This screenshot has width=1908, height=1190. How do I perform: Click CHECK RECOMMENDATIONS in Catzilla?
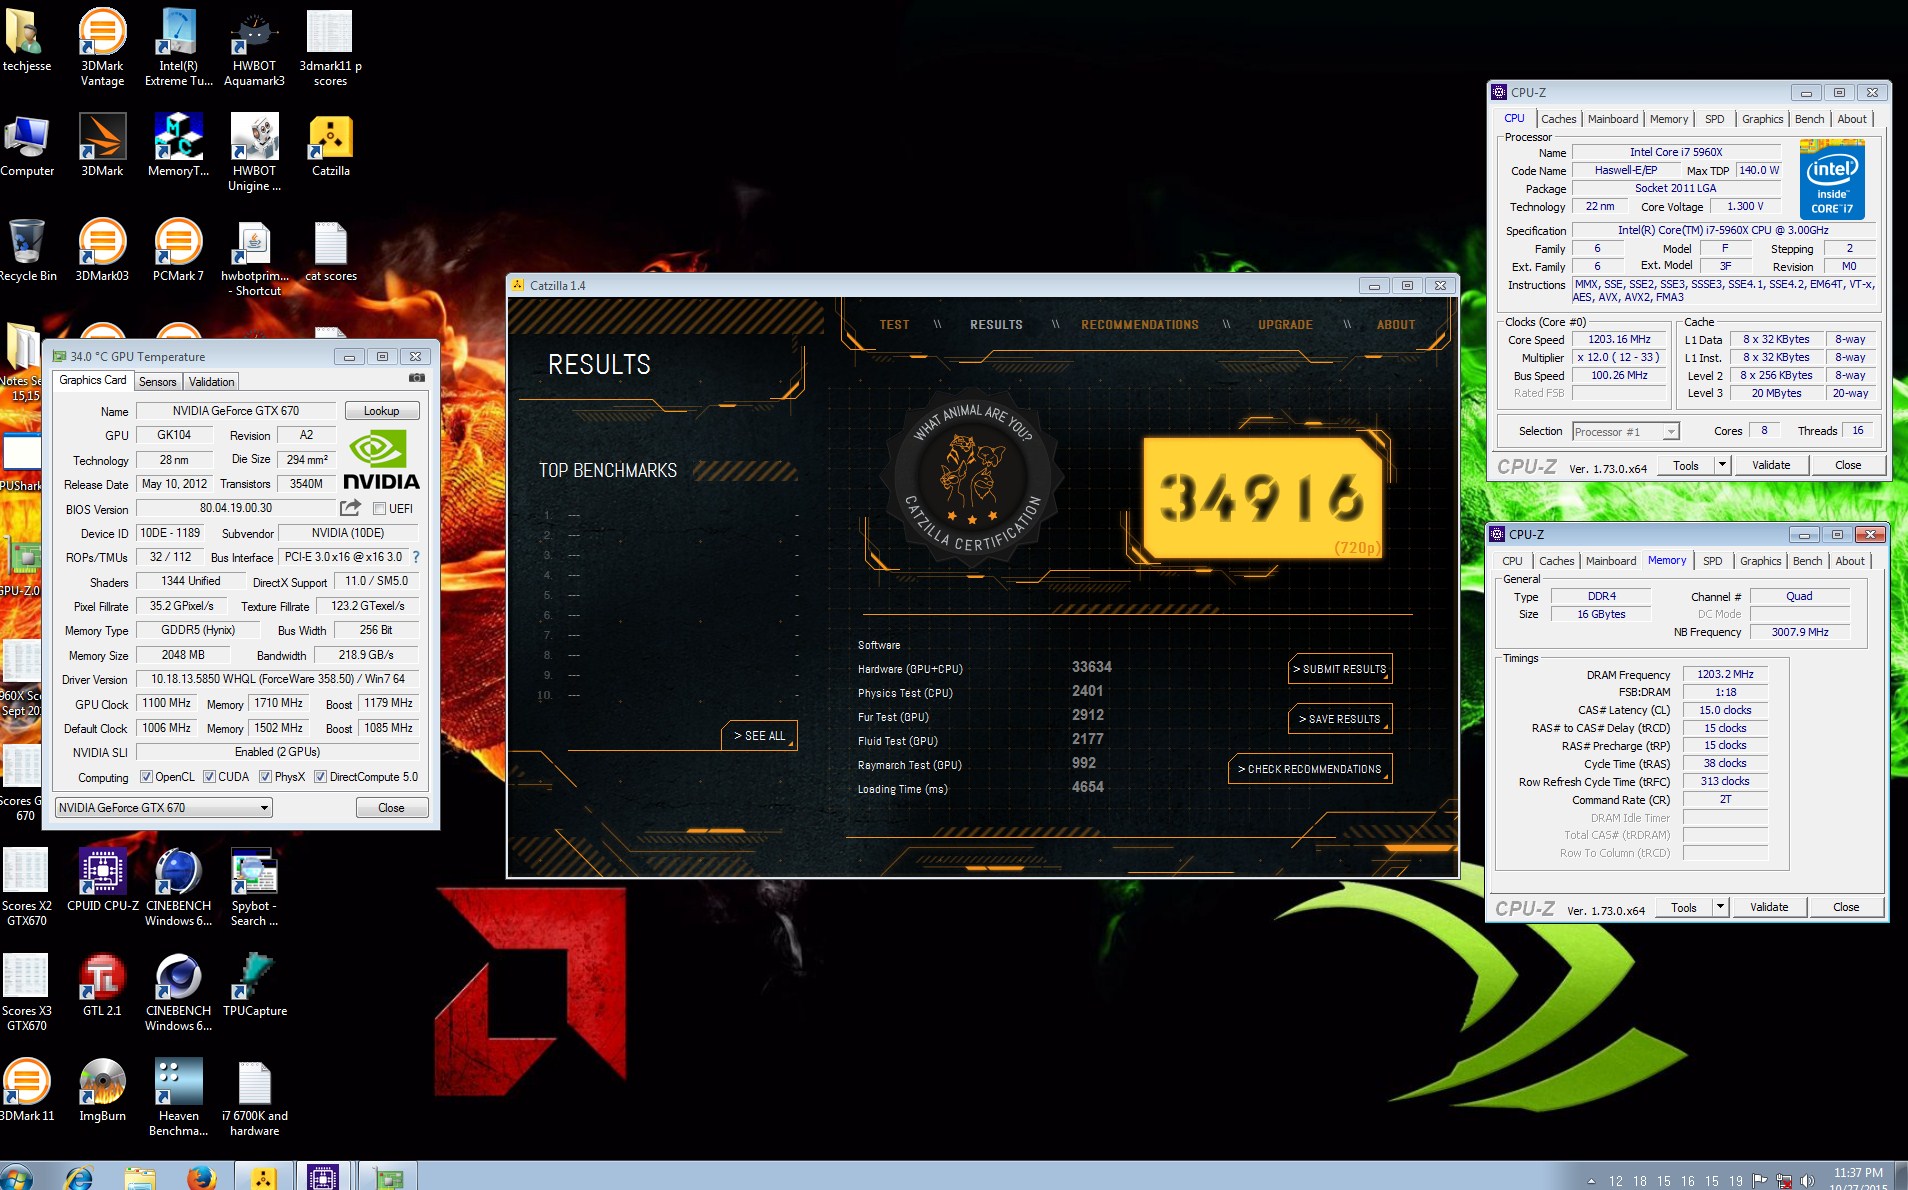coord(1309,769)
